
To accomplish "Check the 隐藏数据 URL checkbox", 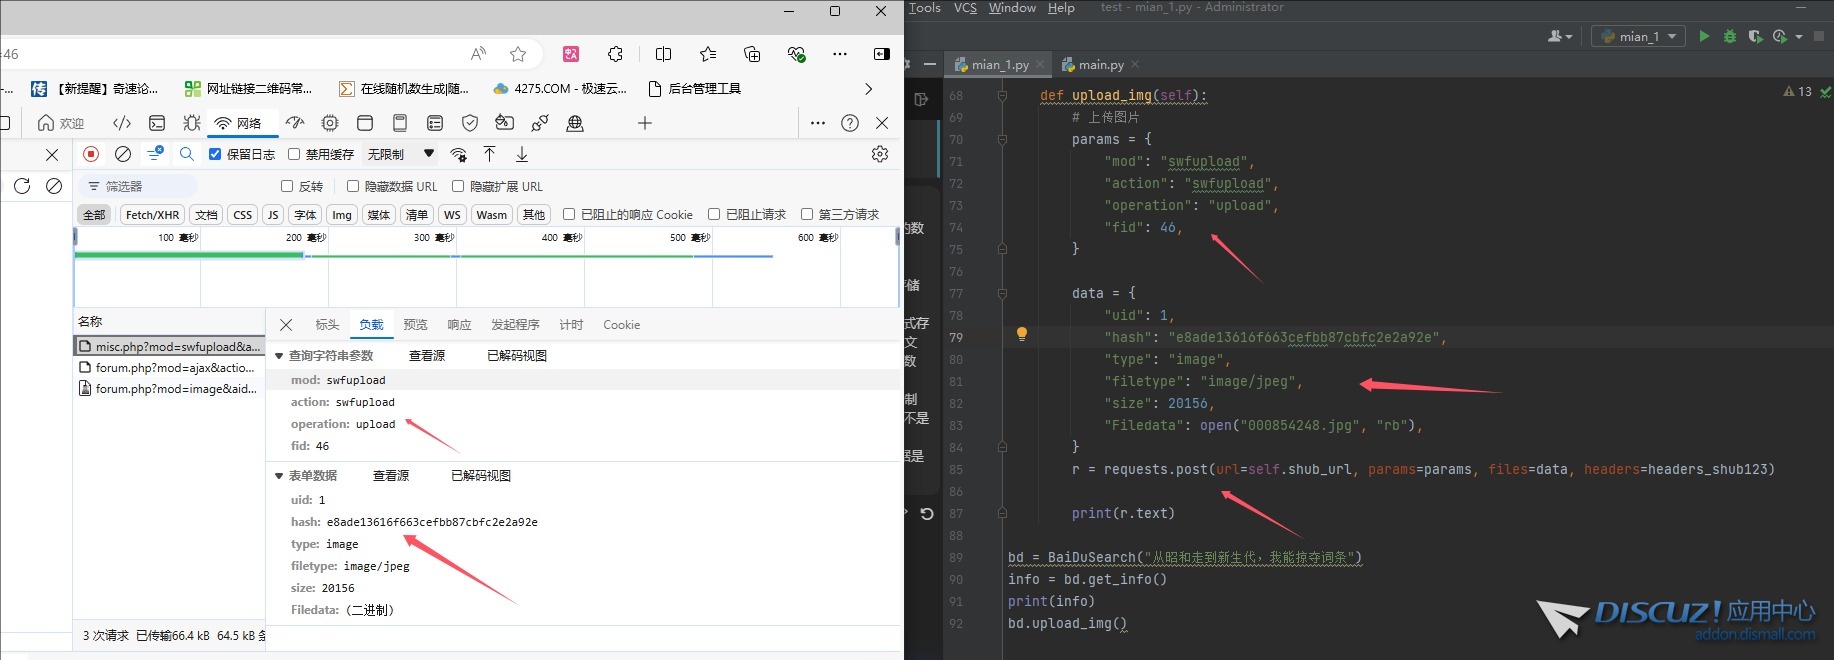I will pyautogui.click(x=353, y=186).
